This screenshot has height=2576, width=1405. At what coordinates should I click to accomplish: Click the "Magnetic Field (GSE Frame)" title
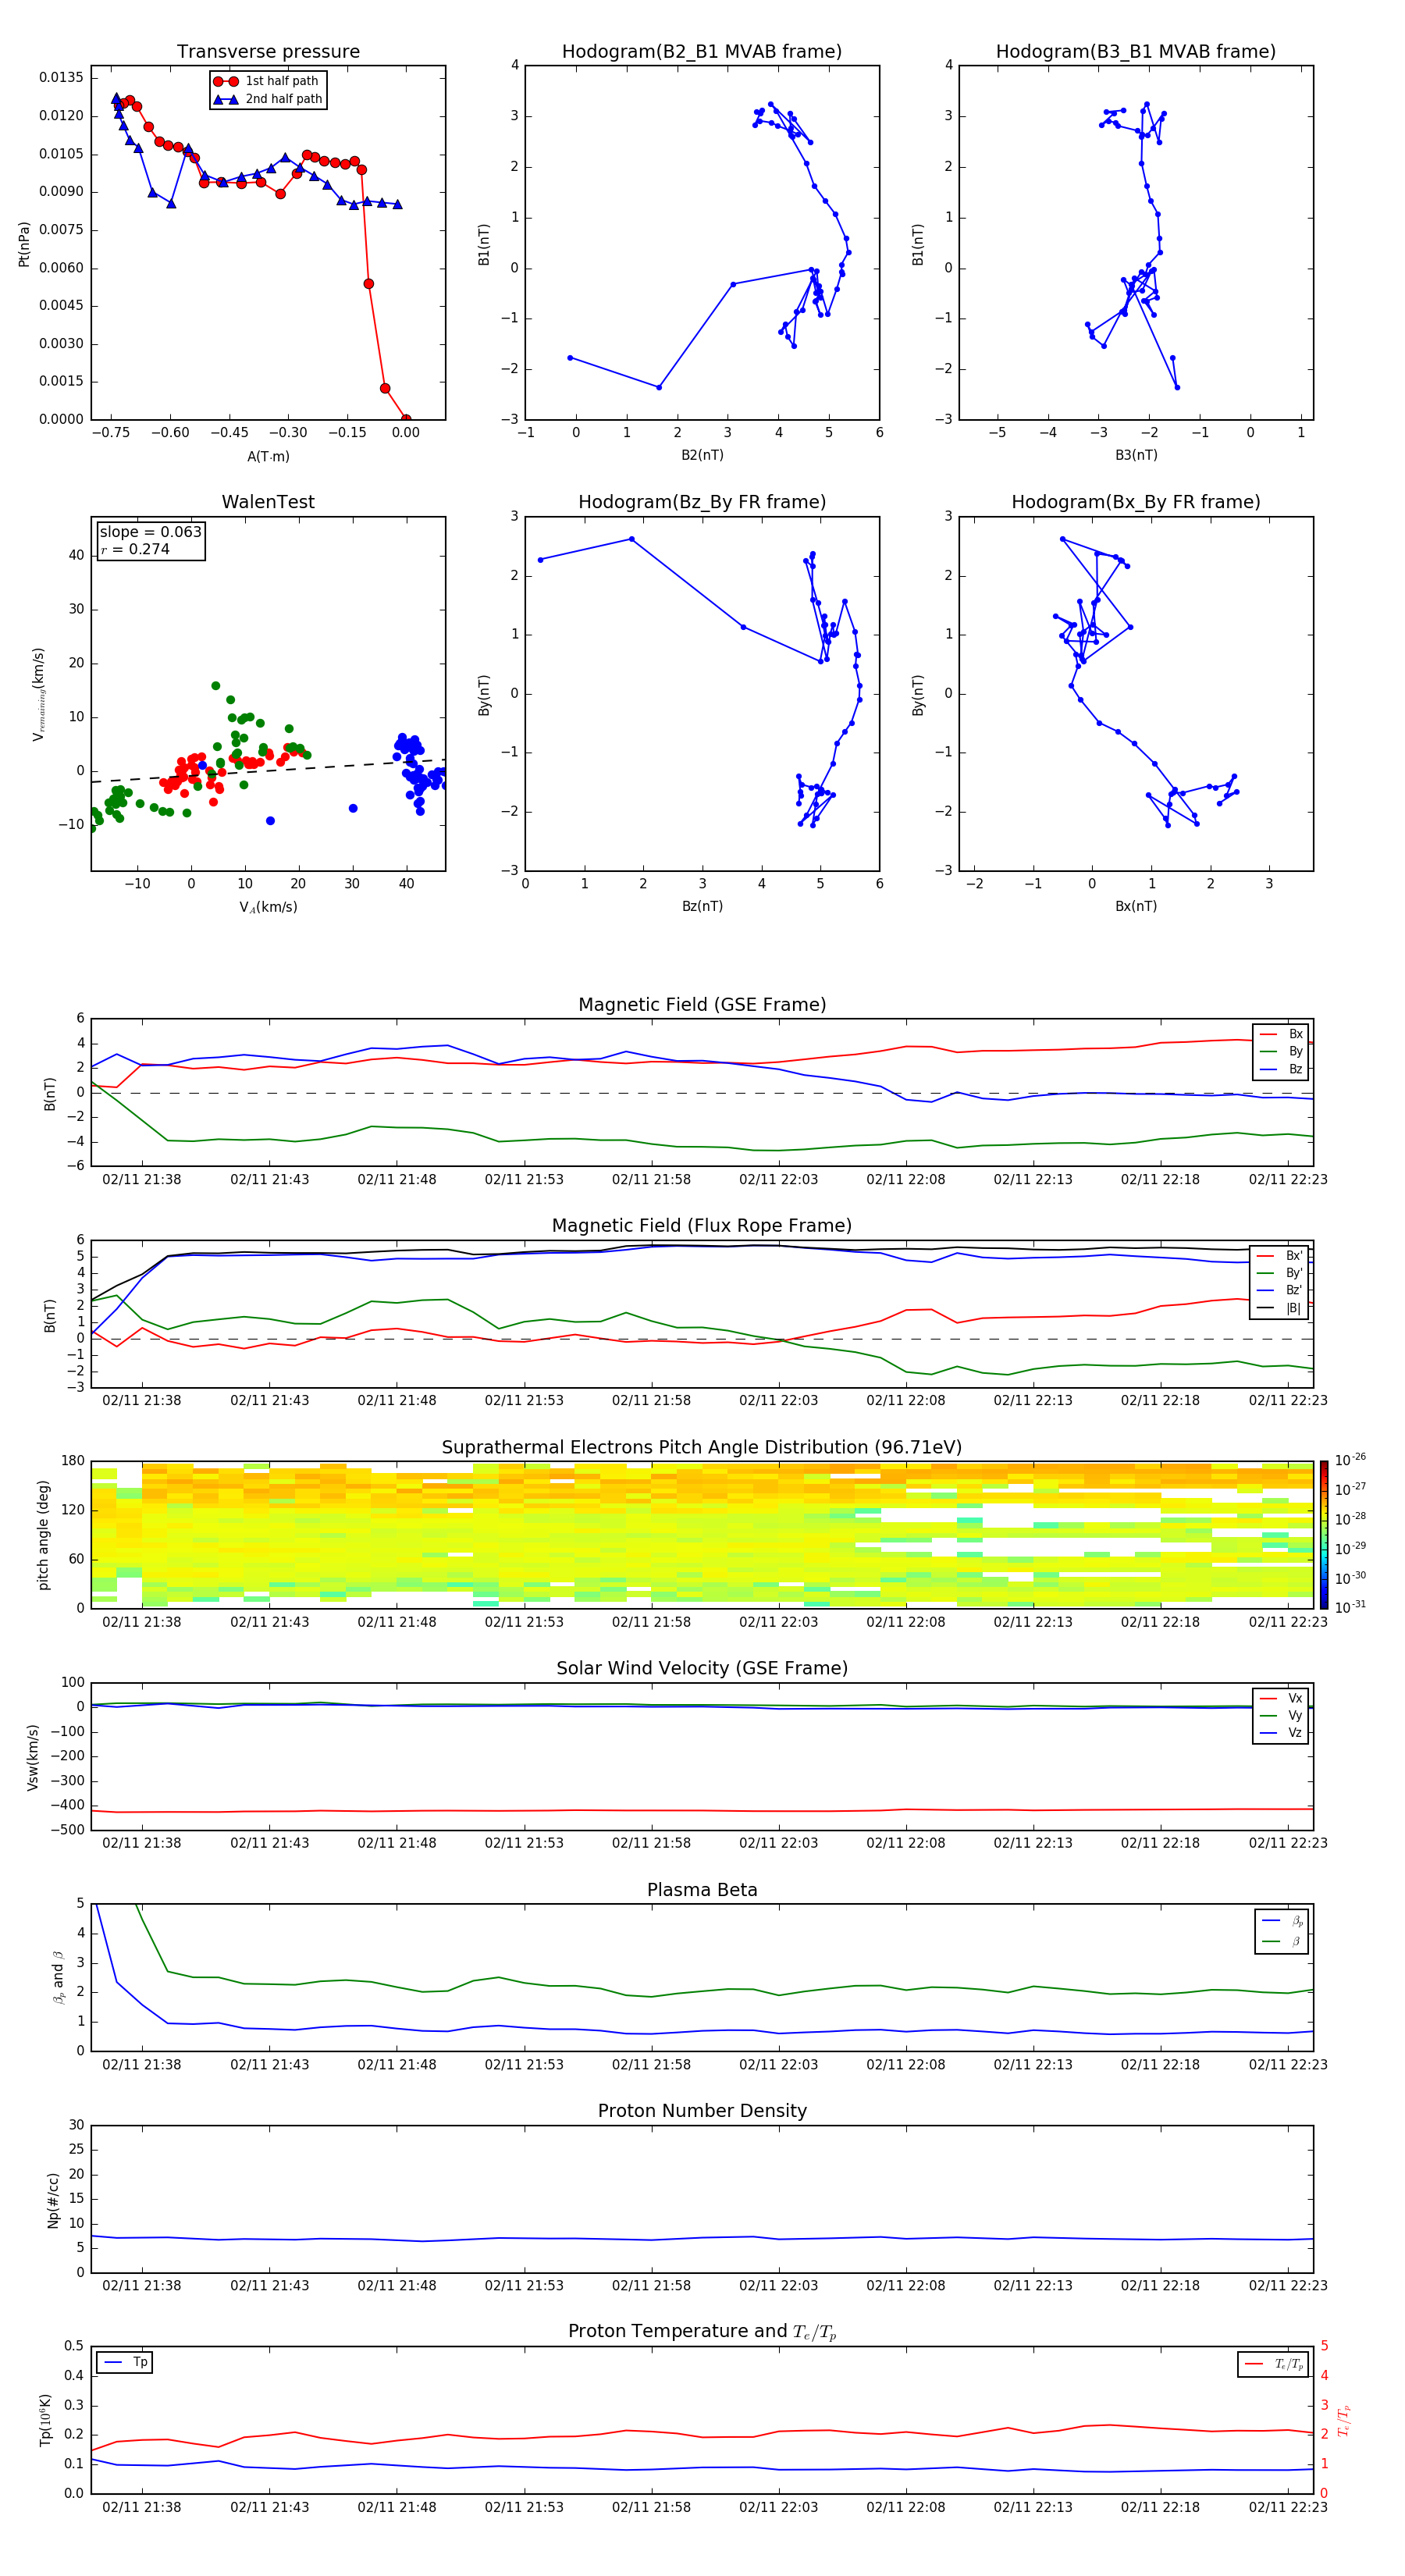click(702, 1004)
